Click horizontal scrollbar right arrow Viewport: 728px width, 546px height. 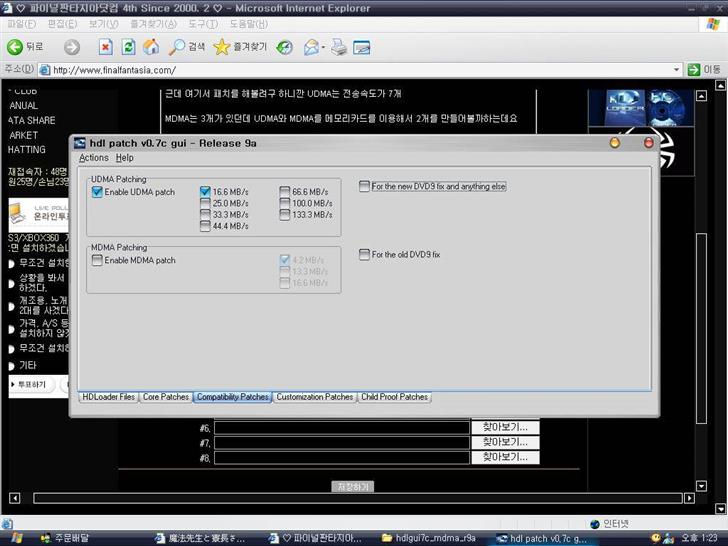689,498
